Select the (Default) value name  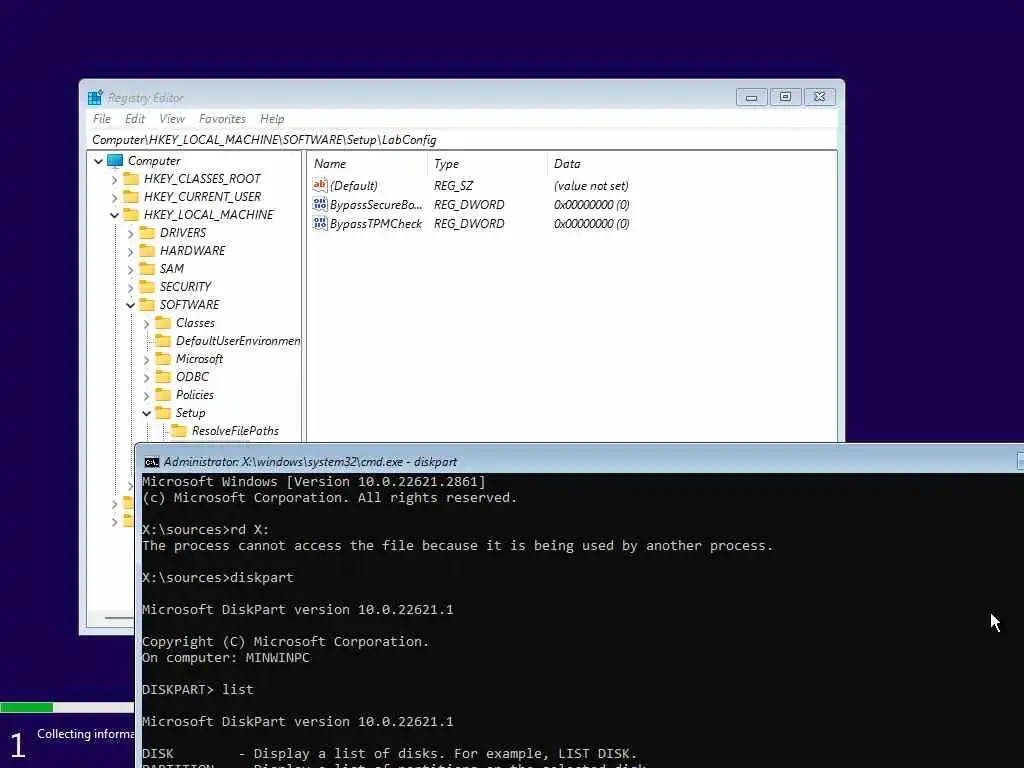[x=353, y=186]
